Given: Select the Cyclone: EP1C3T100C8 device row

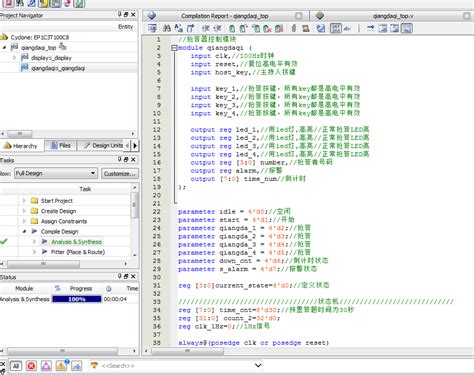Looking at the screenshot, I should pos(40,37).
